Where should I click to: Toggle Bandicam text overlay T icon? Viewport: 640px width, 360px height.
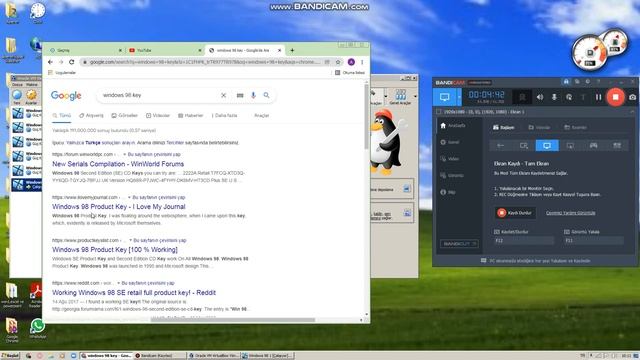click(583, 97)
